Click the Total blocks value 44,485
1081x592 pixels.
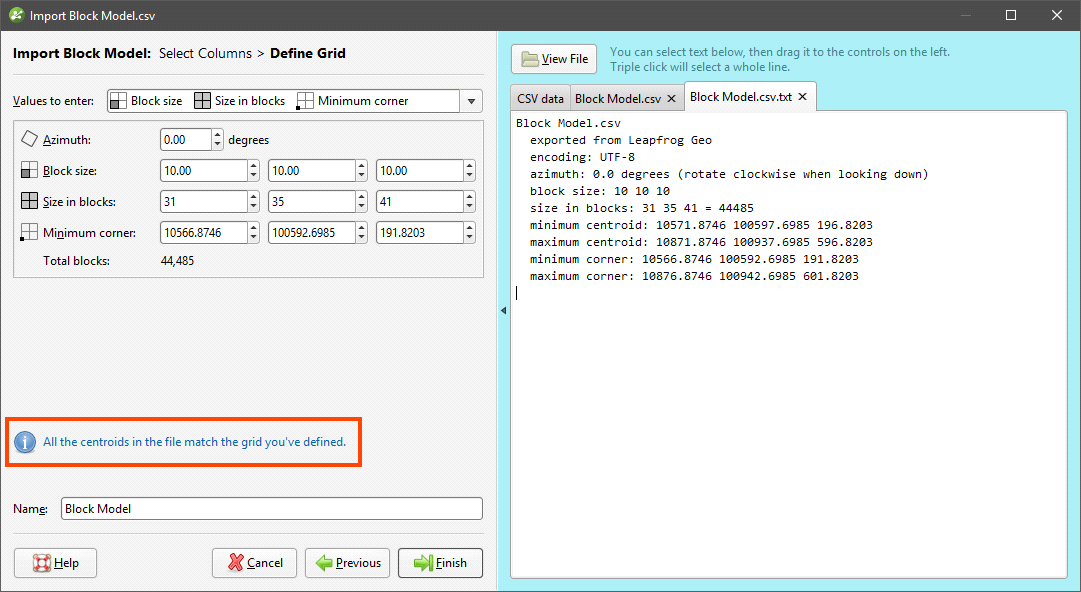(177, 261)
